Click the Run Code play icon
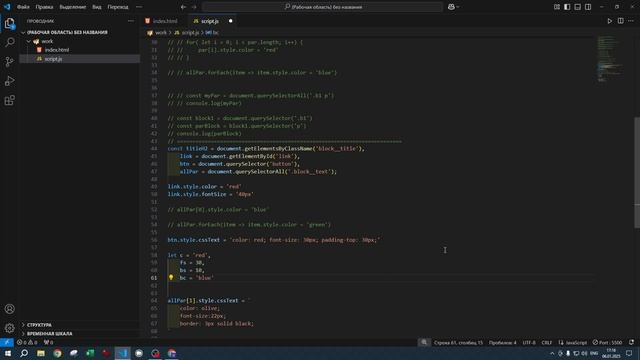The width and height of the screenshot is (640, 360). click(609, 21)
